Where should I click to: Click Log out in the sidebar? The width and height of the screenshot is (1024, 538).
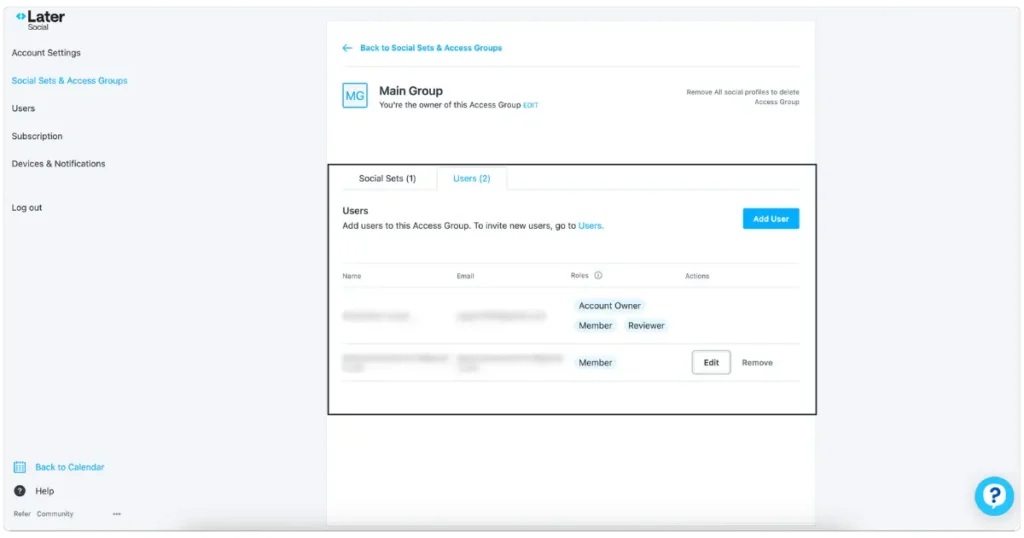27,208
